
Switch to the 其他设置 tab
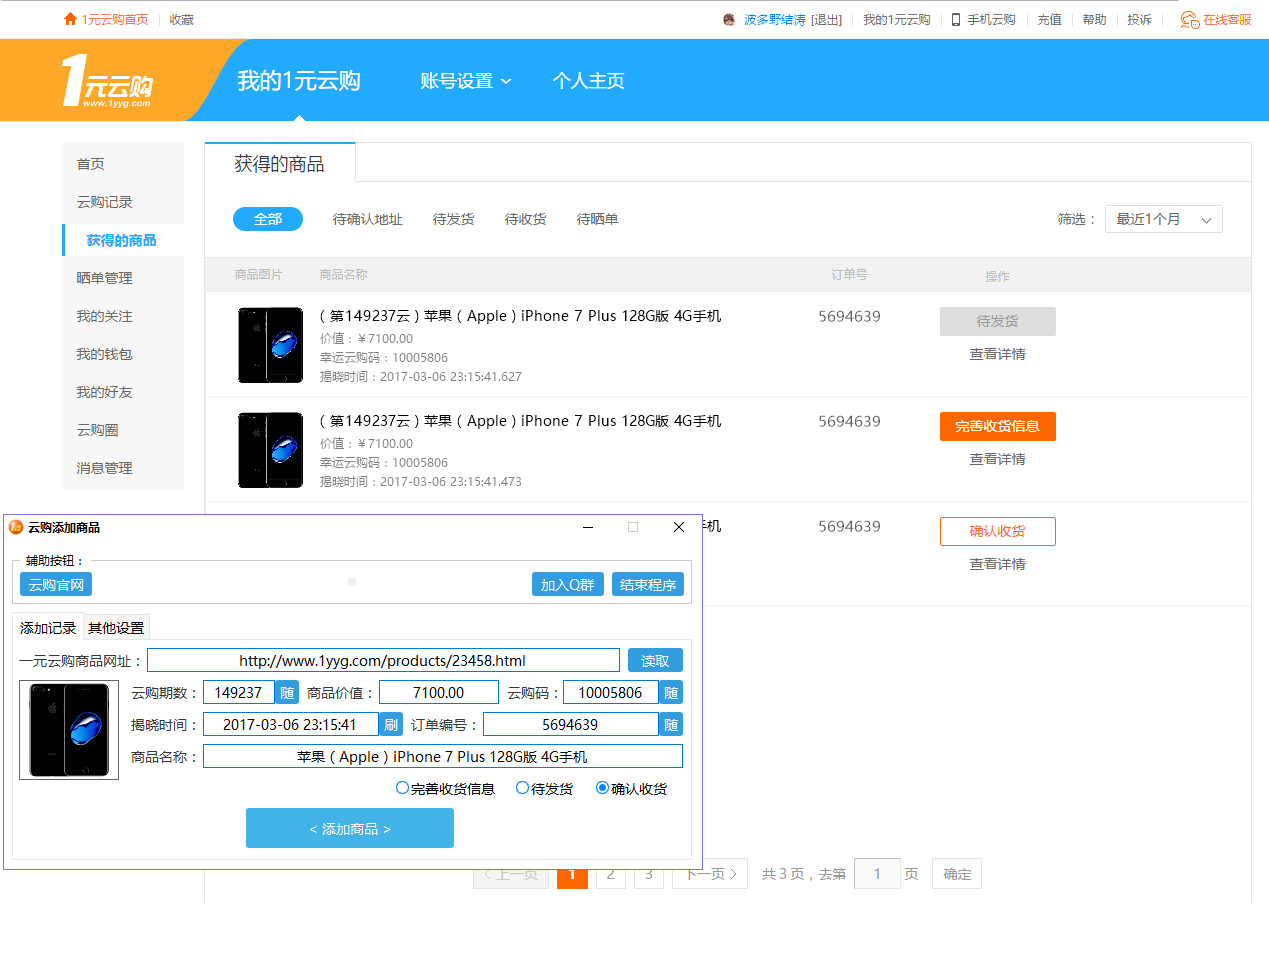pyautogui.click(x=116, y=628)
